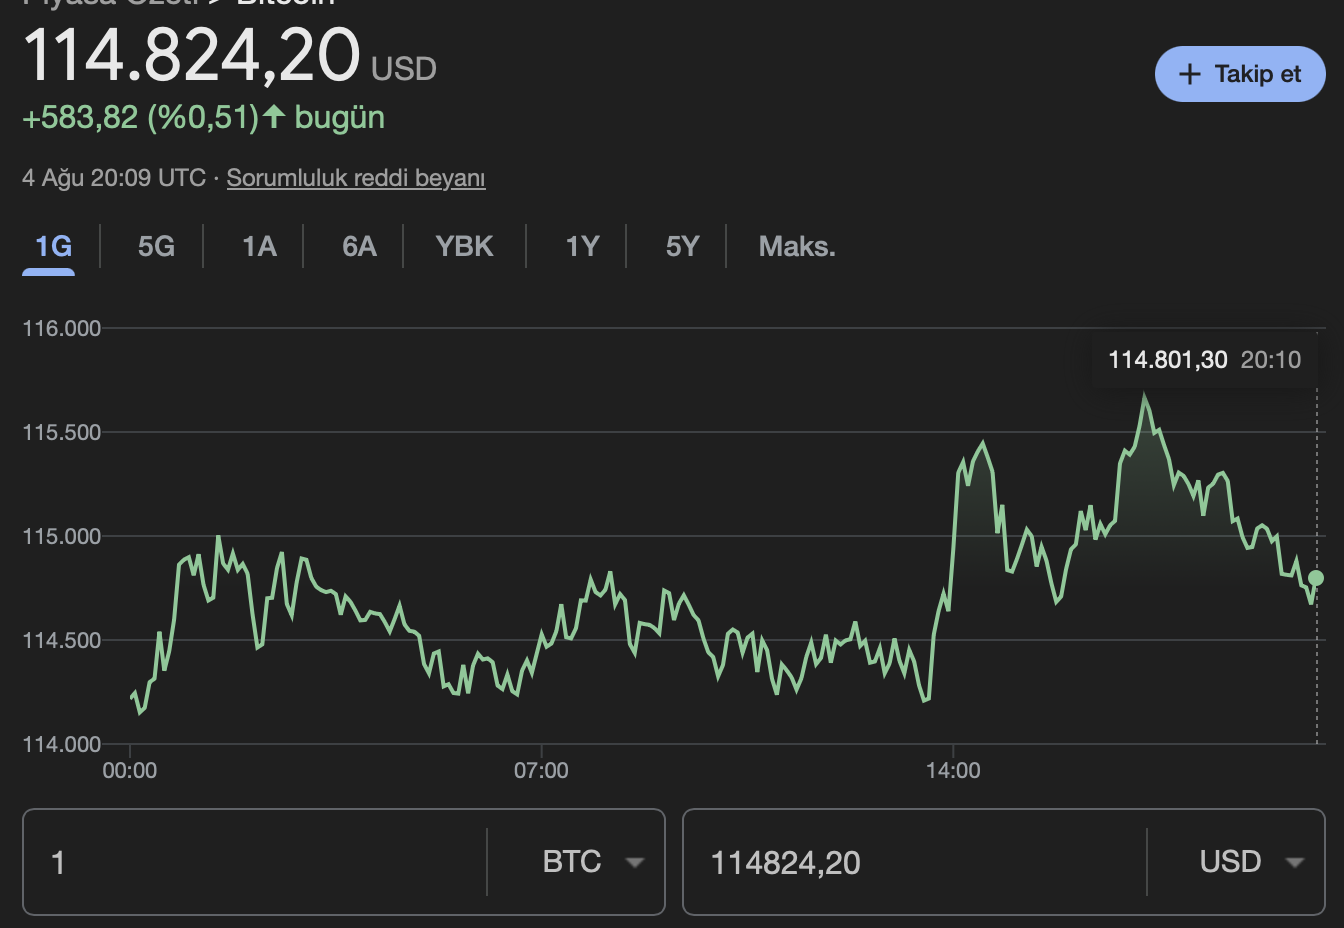The height and width of the screenshot is (928, 1344).
Task: Open the Sorumluluk reddi beyanı link
Action: [x=356, y=178]
